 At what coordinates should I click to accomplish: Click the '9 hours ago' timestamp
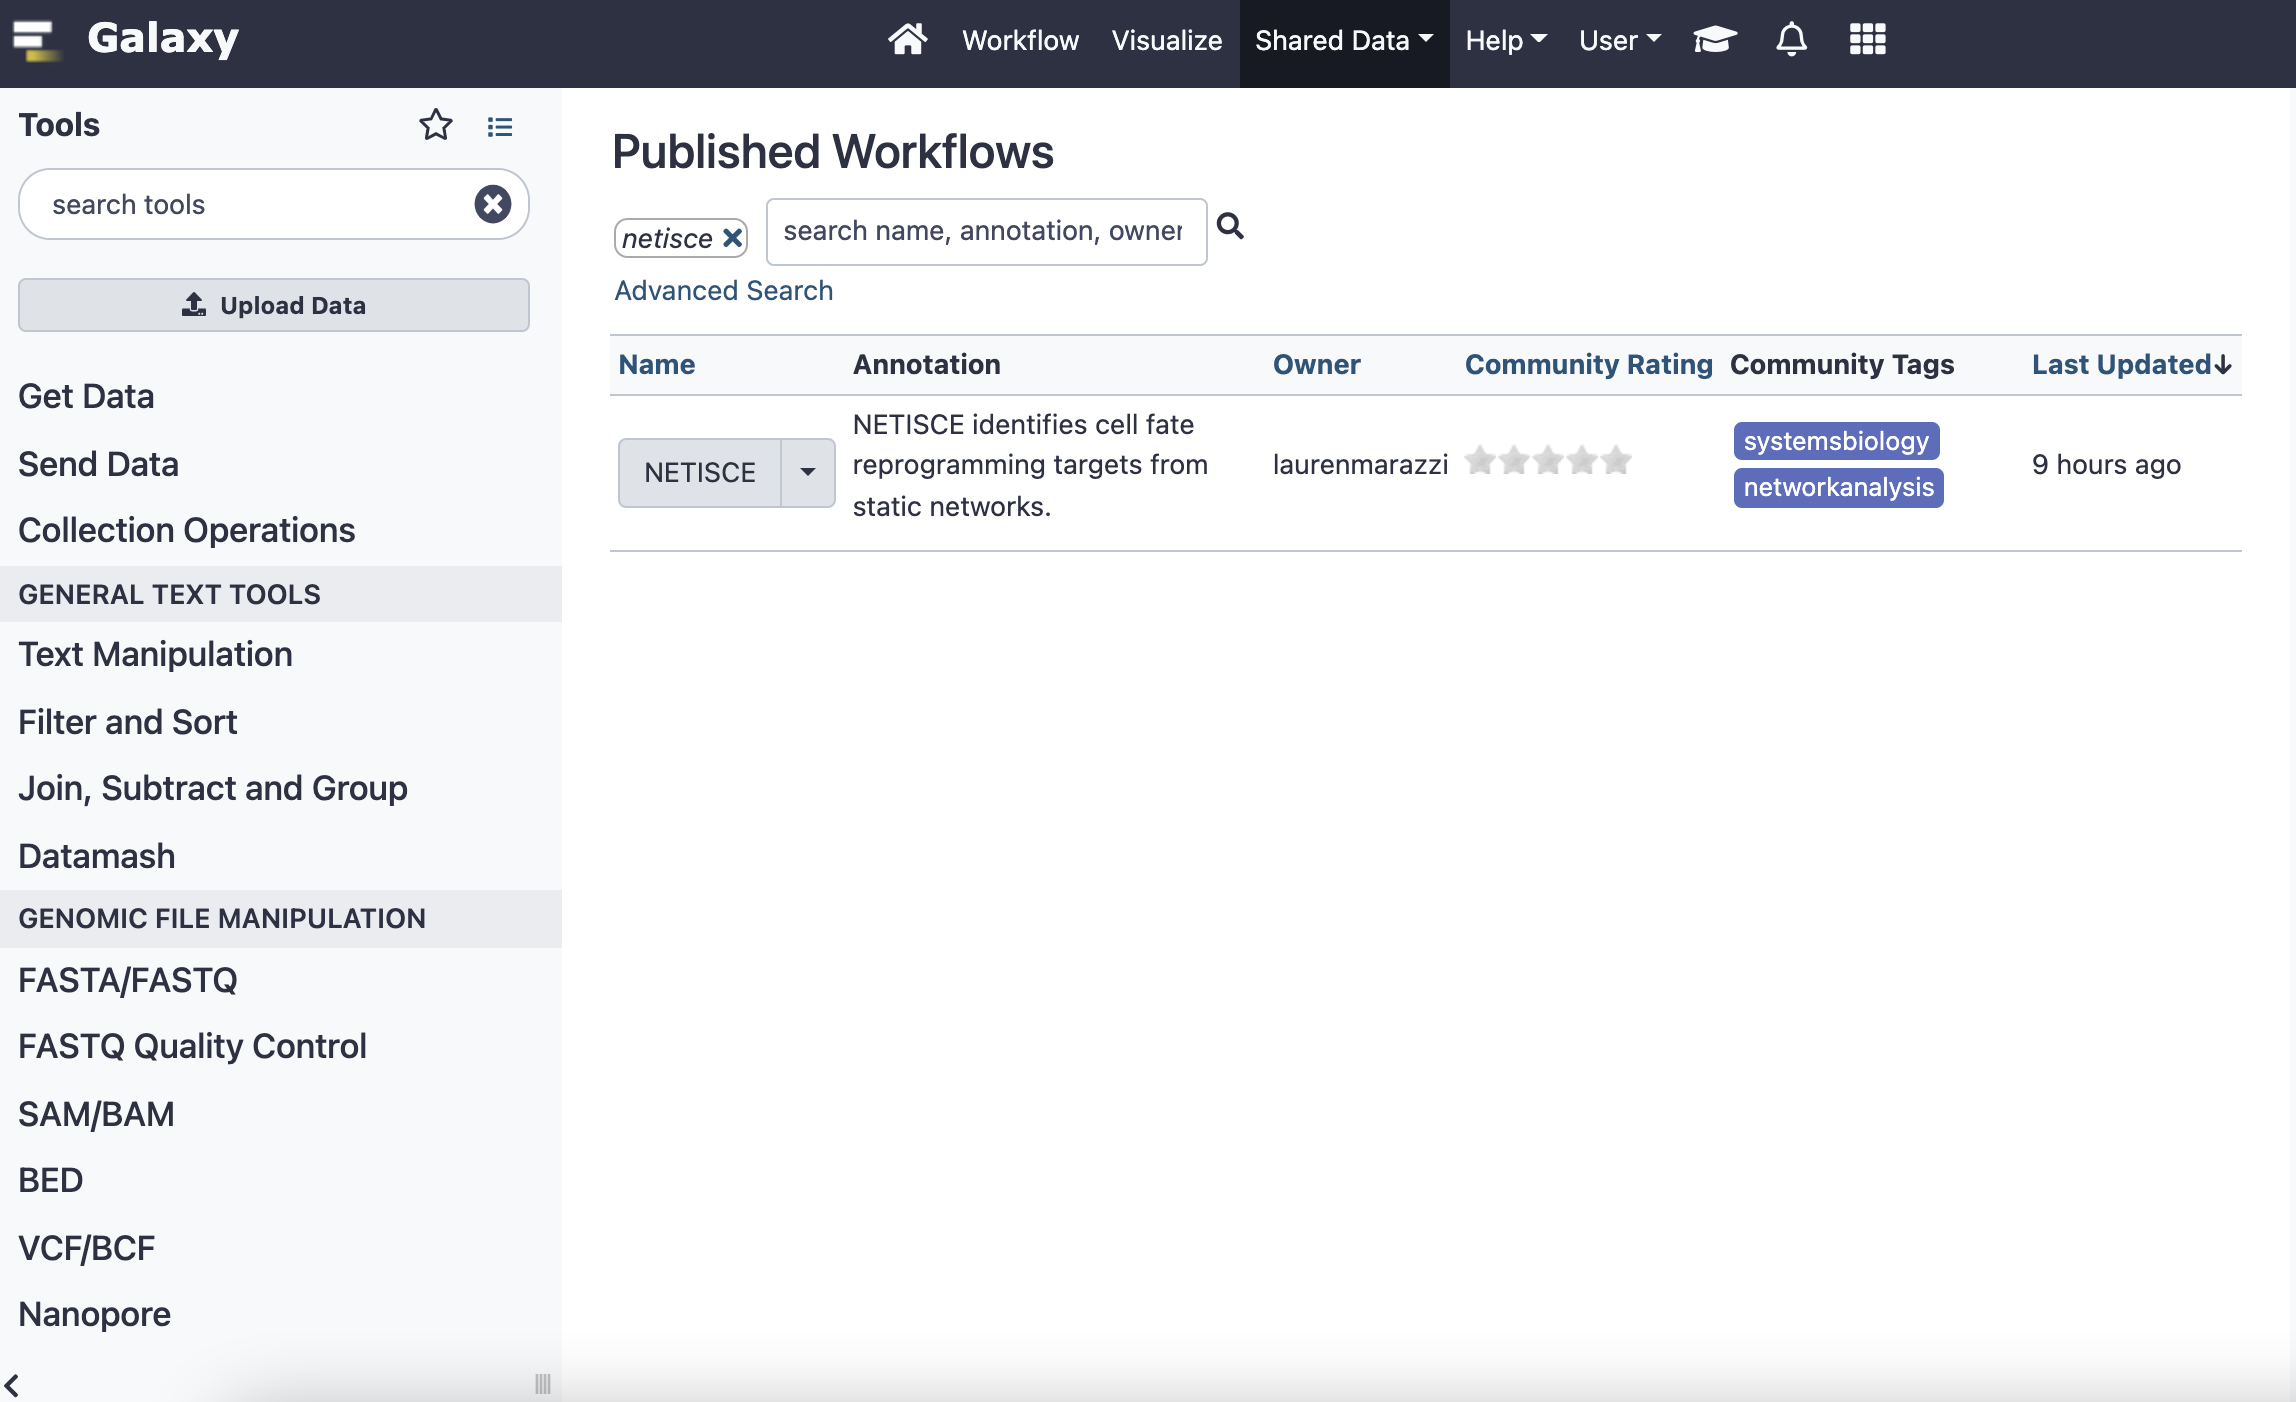2106,464
